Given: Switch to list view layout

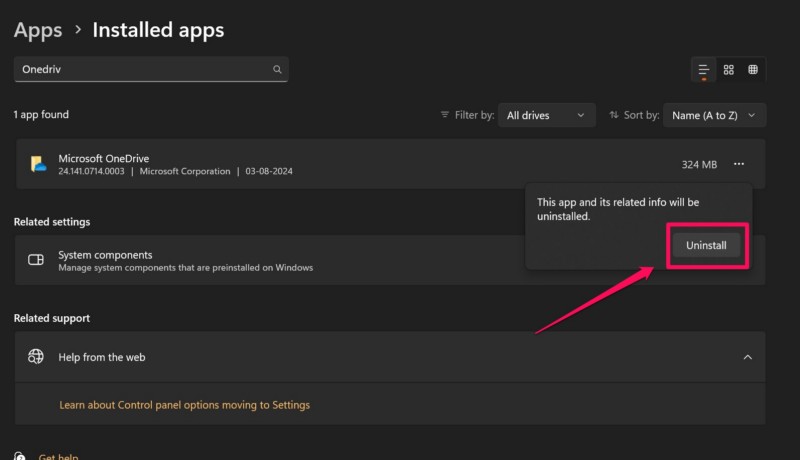Looking at the screenshot, I should coord(704,69).
